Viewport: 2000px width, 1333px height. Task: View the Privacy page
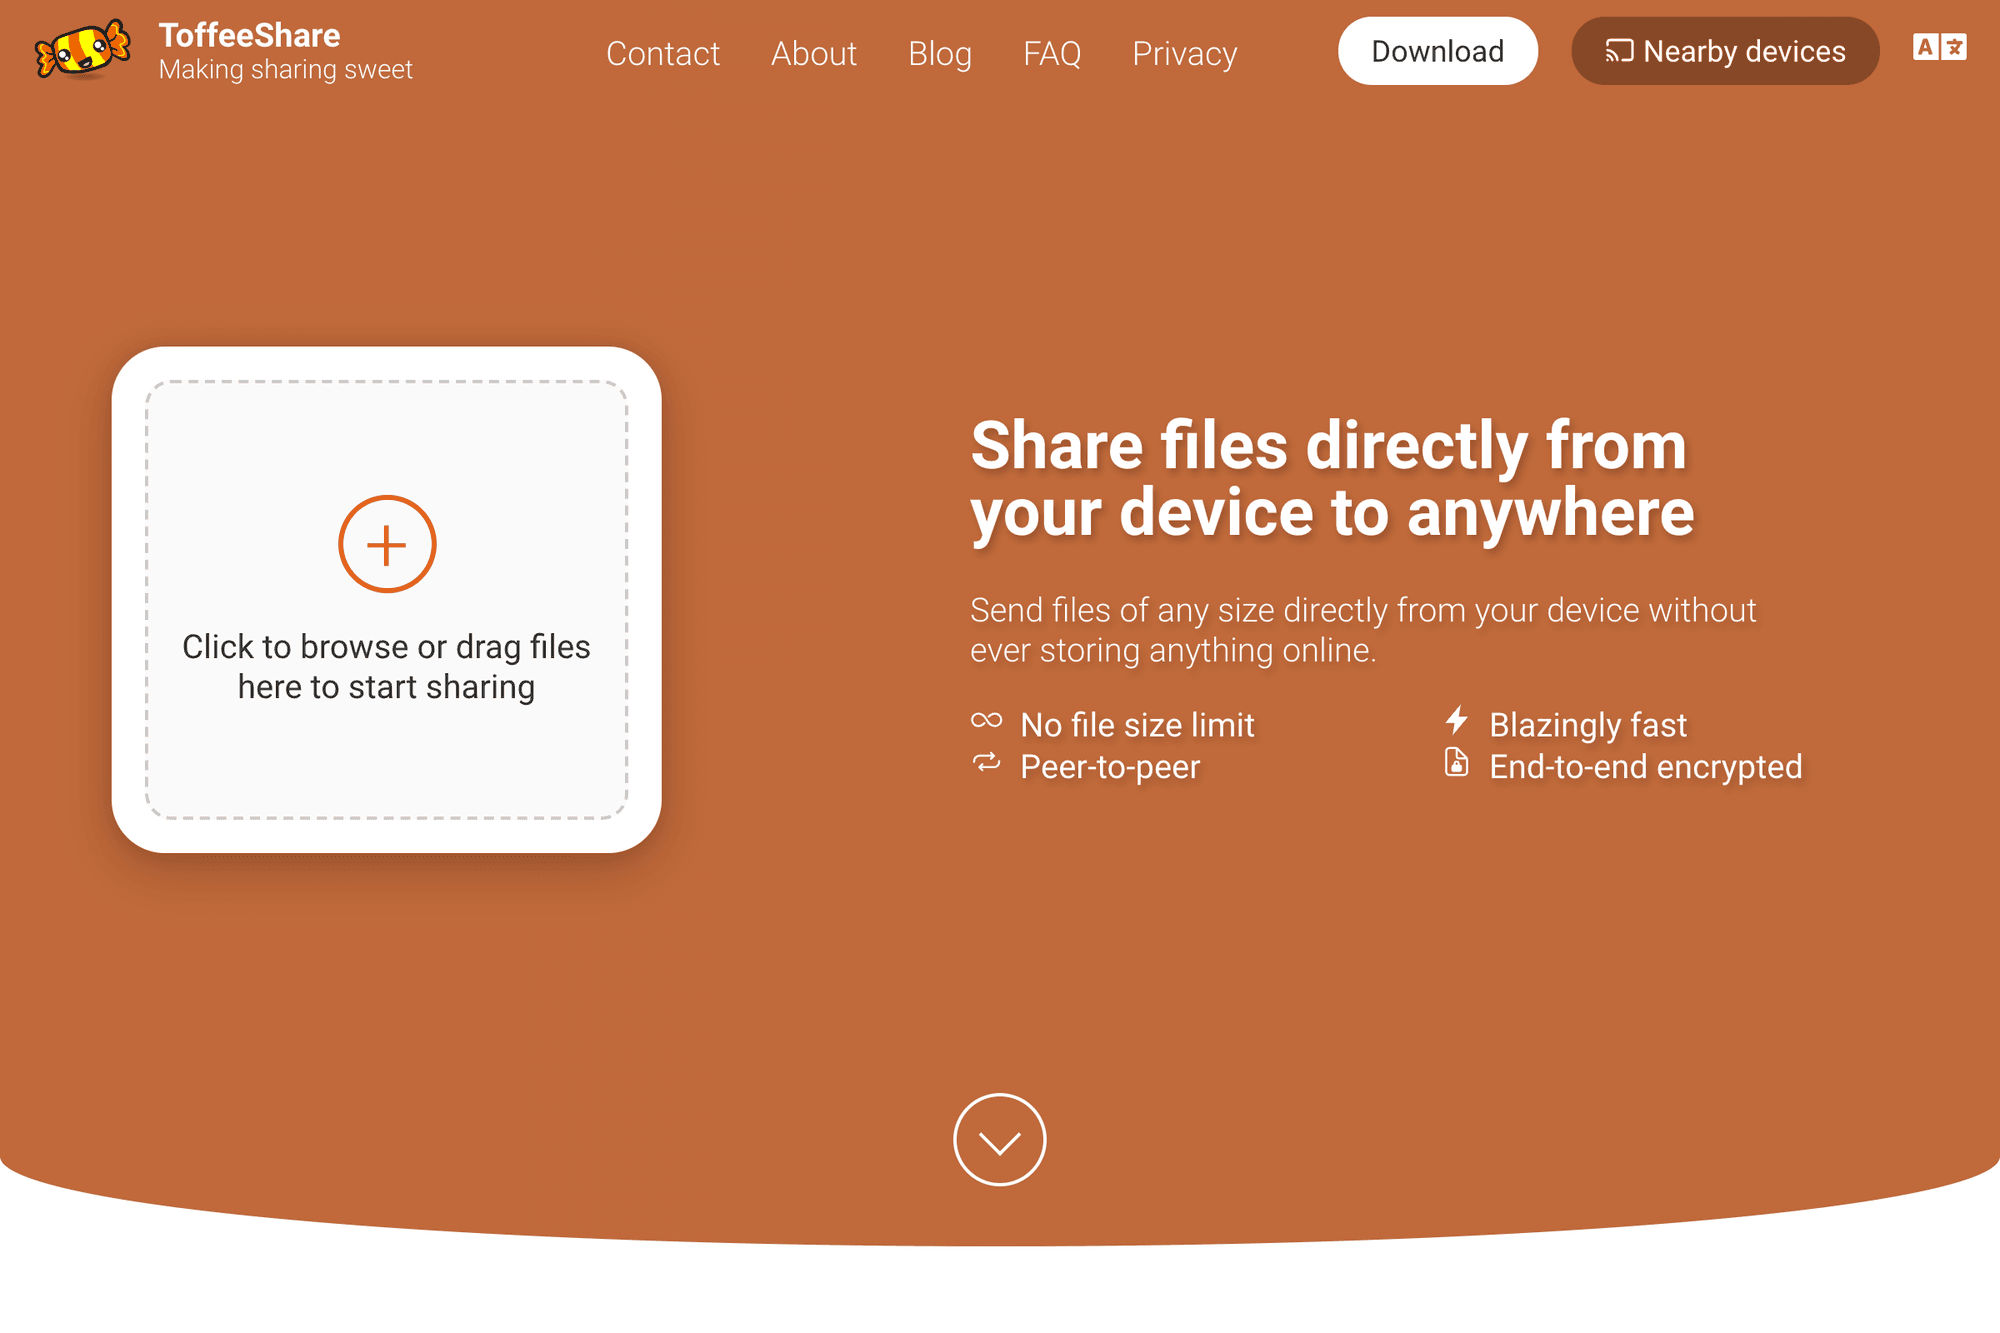tap(1185, 53)
